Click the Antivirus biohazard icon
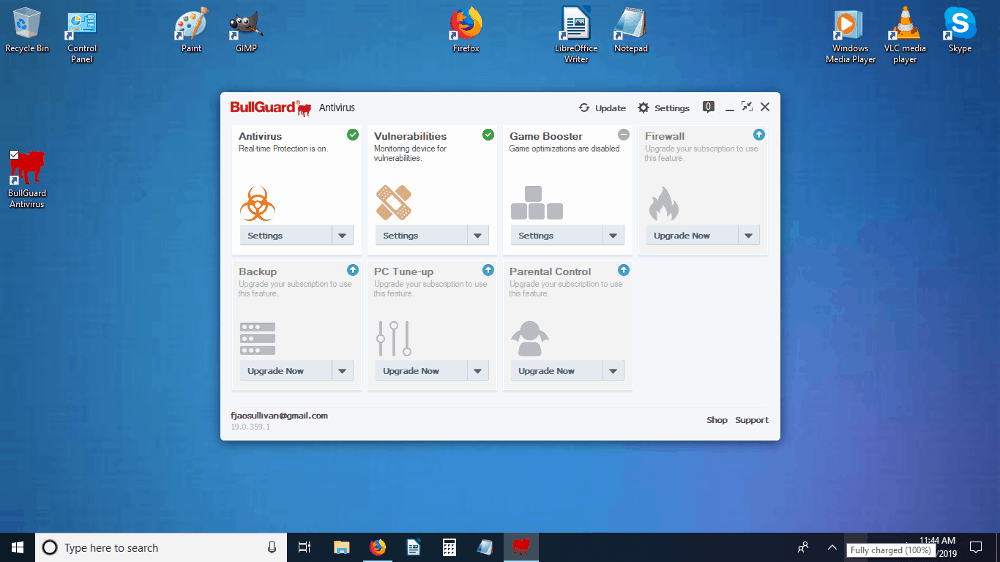Viewport: 1000px width, 562px height. click(x=257, y=203)
